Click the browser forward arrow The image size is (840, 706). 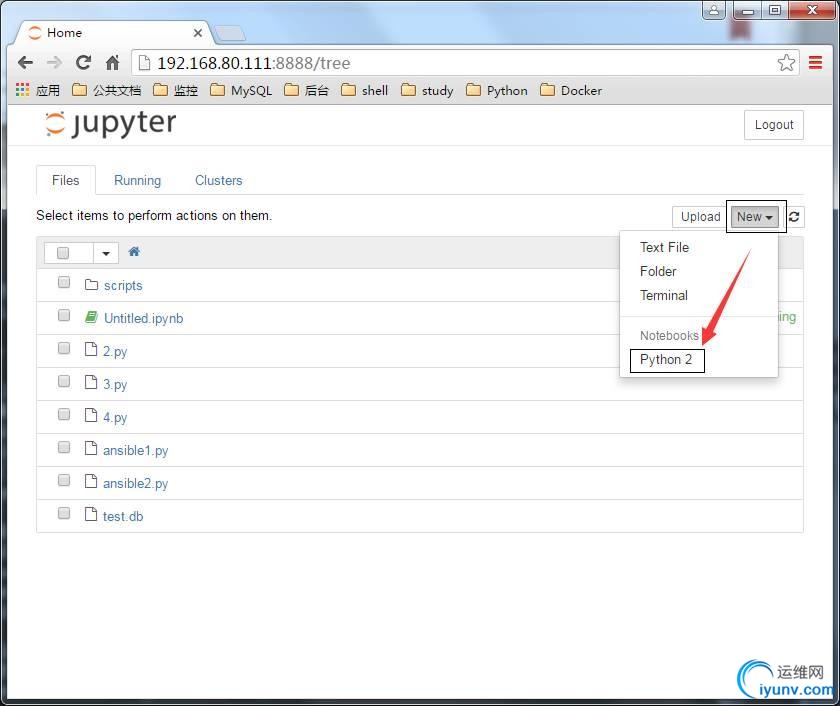tap(54, 63)
